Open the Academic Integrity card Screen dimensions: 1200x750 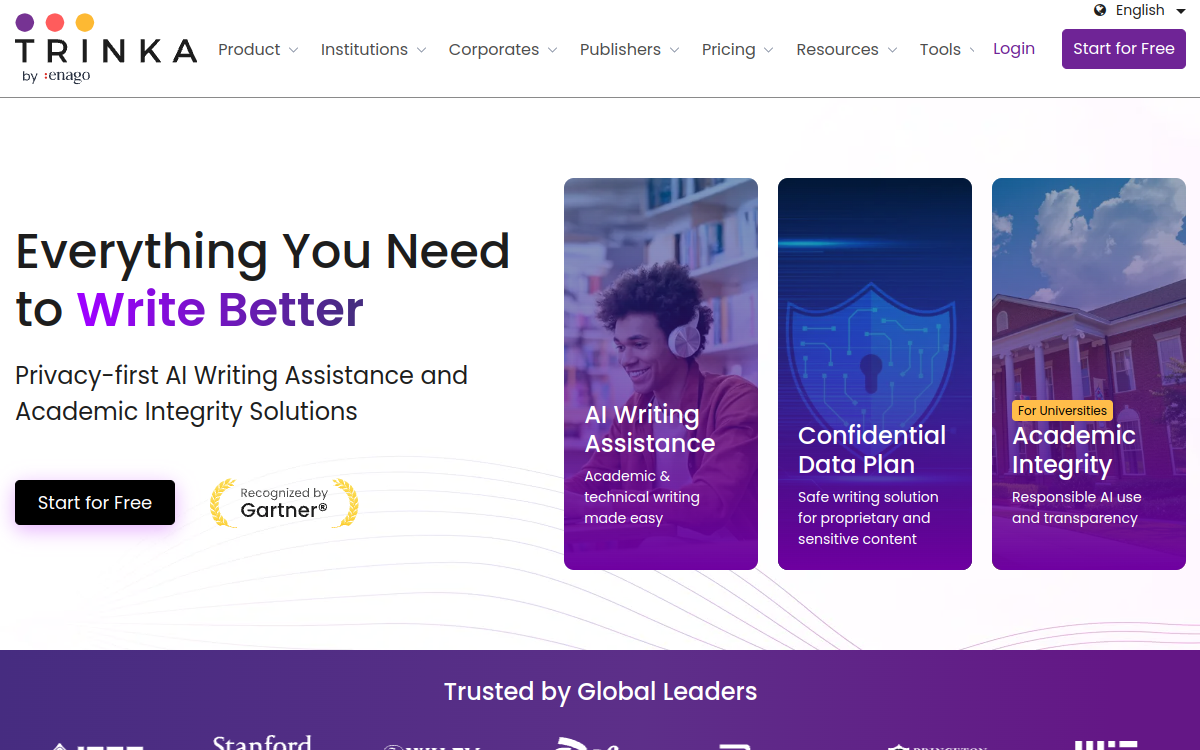tap(1089, 374)
